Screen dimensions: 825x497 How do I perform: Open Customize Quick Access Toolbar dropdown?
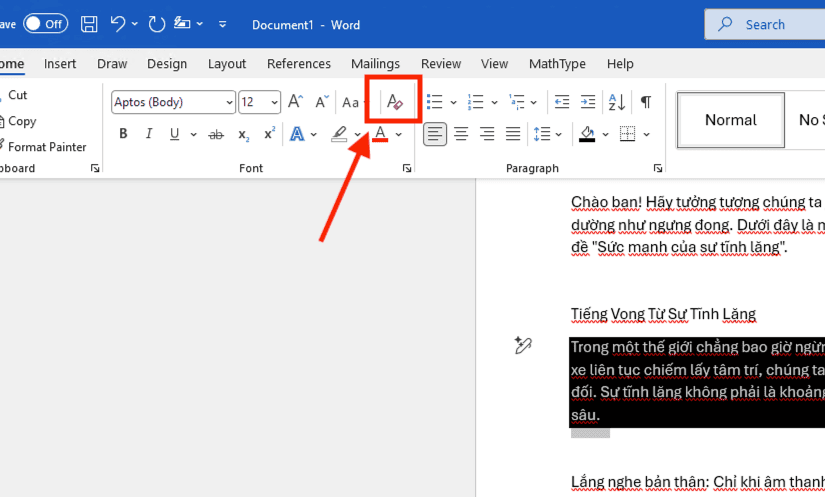coord(223,24)
